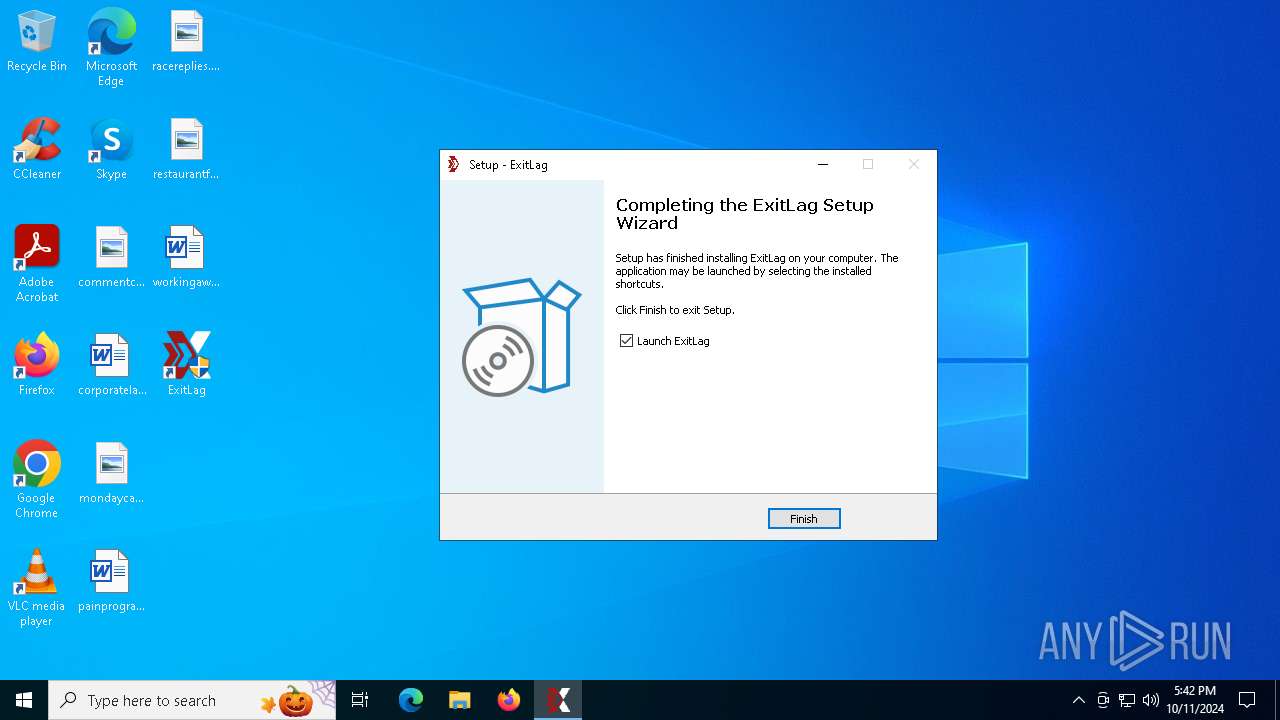1280x720 pixels.
Task: Click the ExitLag setup taskbar button
Action: 558,700
